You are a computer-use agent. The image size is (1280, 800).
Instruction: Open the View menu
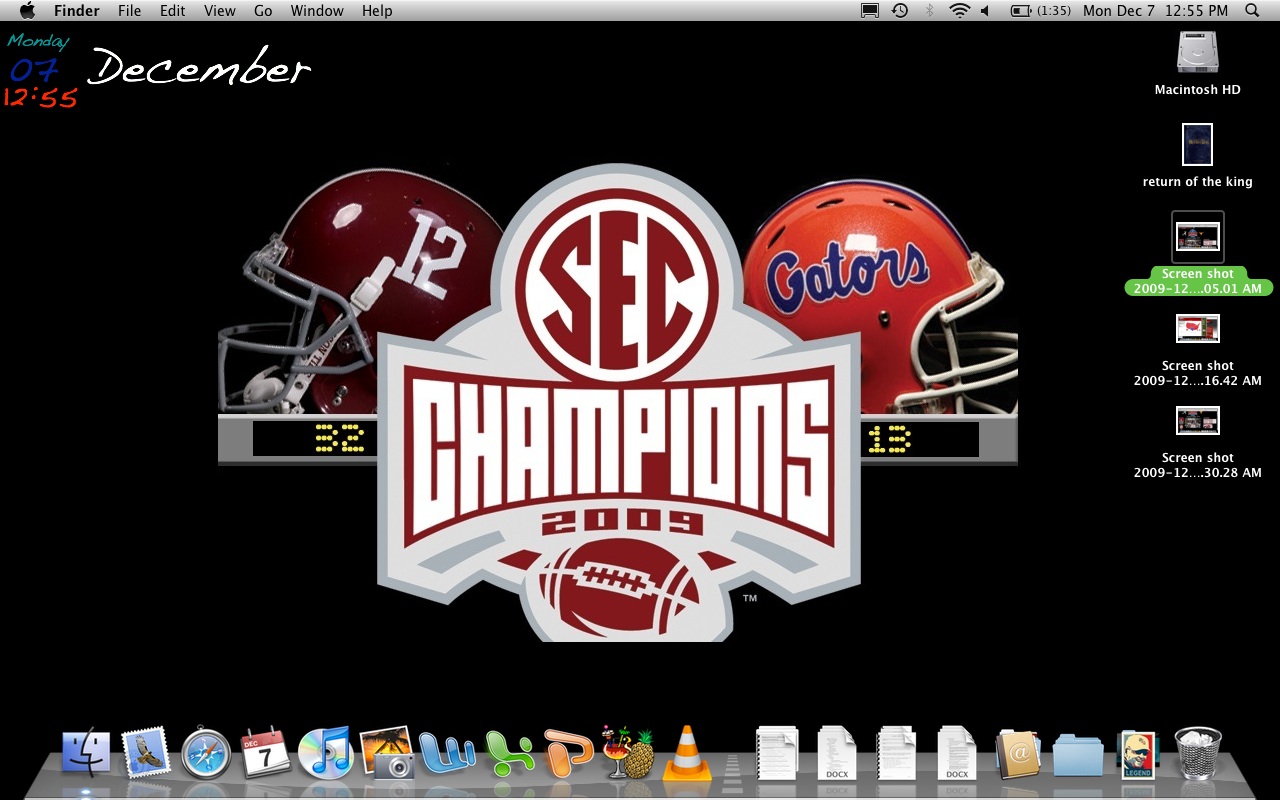tap(219, 11)
